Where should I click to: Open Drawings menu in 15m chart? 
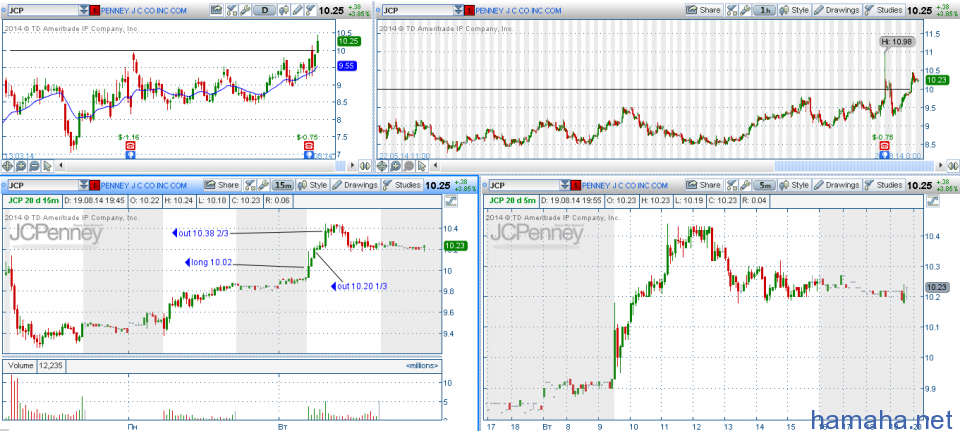click(356, 185)
